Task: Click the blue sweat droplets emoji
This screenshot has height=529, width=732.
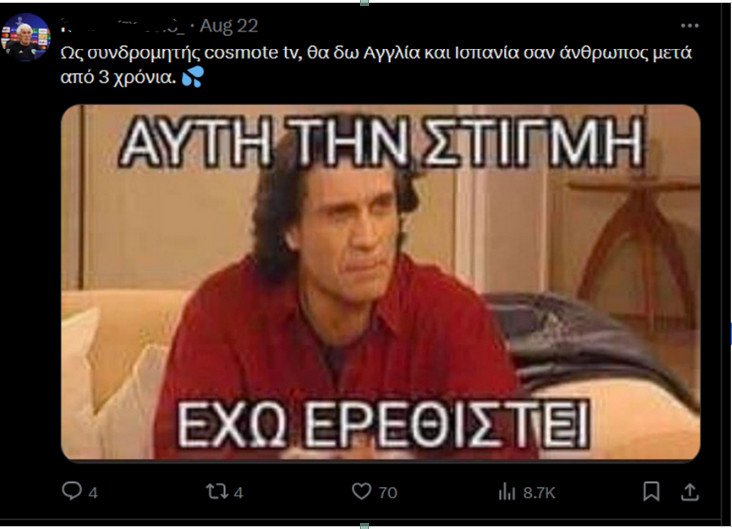Action: [192, 77]
